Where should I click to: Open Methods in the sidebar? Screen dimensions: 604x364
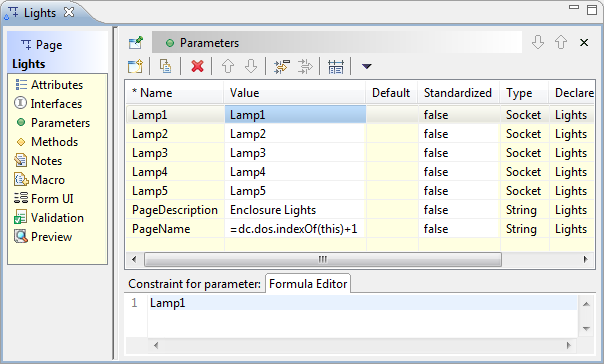click(x=54, y=142)
